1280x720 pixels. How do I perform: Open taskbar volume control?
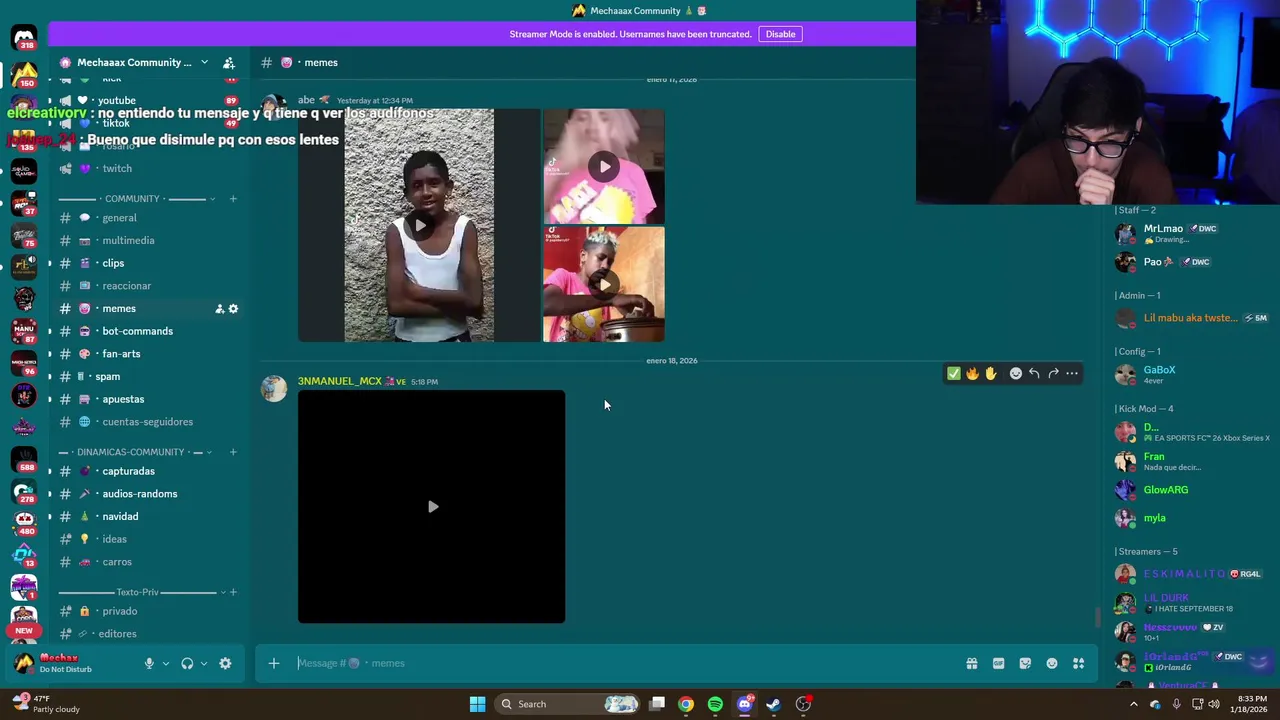click(1214, 704)
